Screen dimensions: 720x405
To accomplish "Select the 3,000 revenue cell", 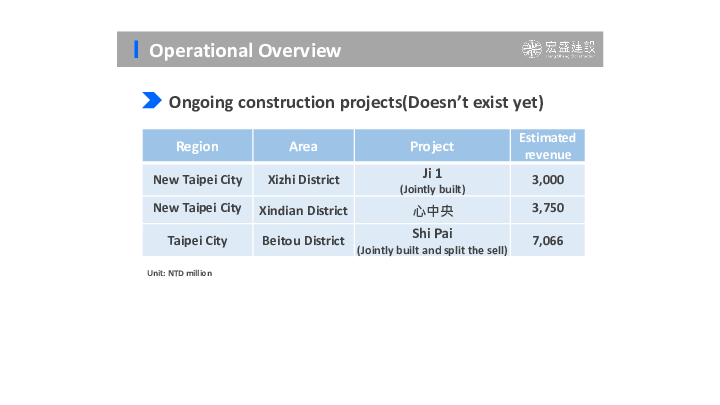I will click(548, 180).
